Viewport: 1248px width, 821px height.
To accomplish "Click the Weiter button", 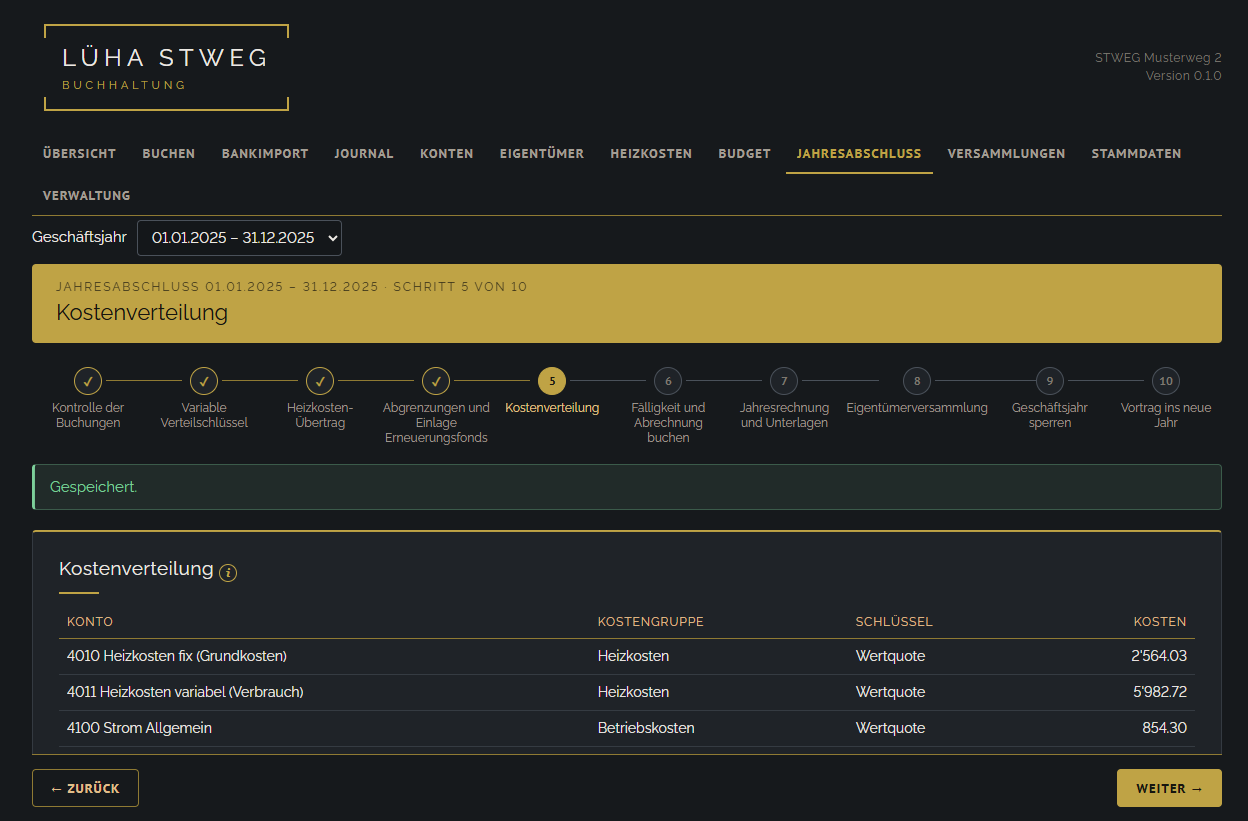I will click(1169, 788).
